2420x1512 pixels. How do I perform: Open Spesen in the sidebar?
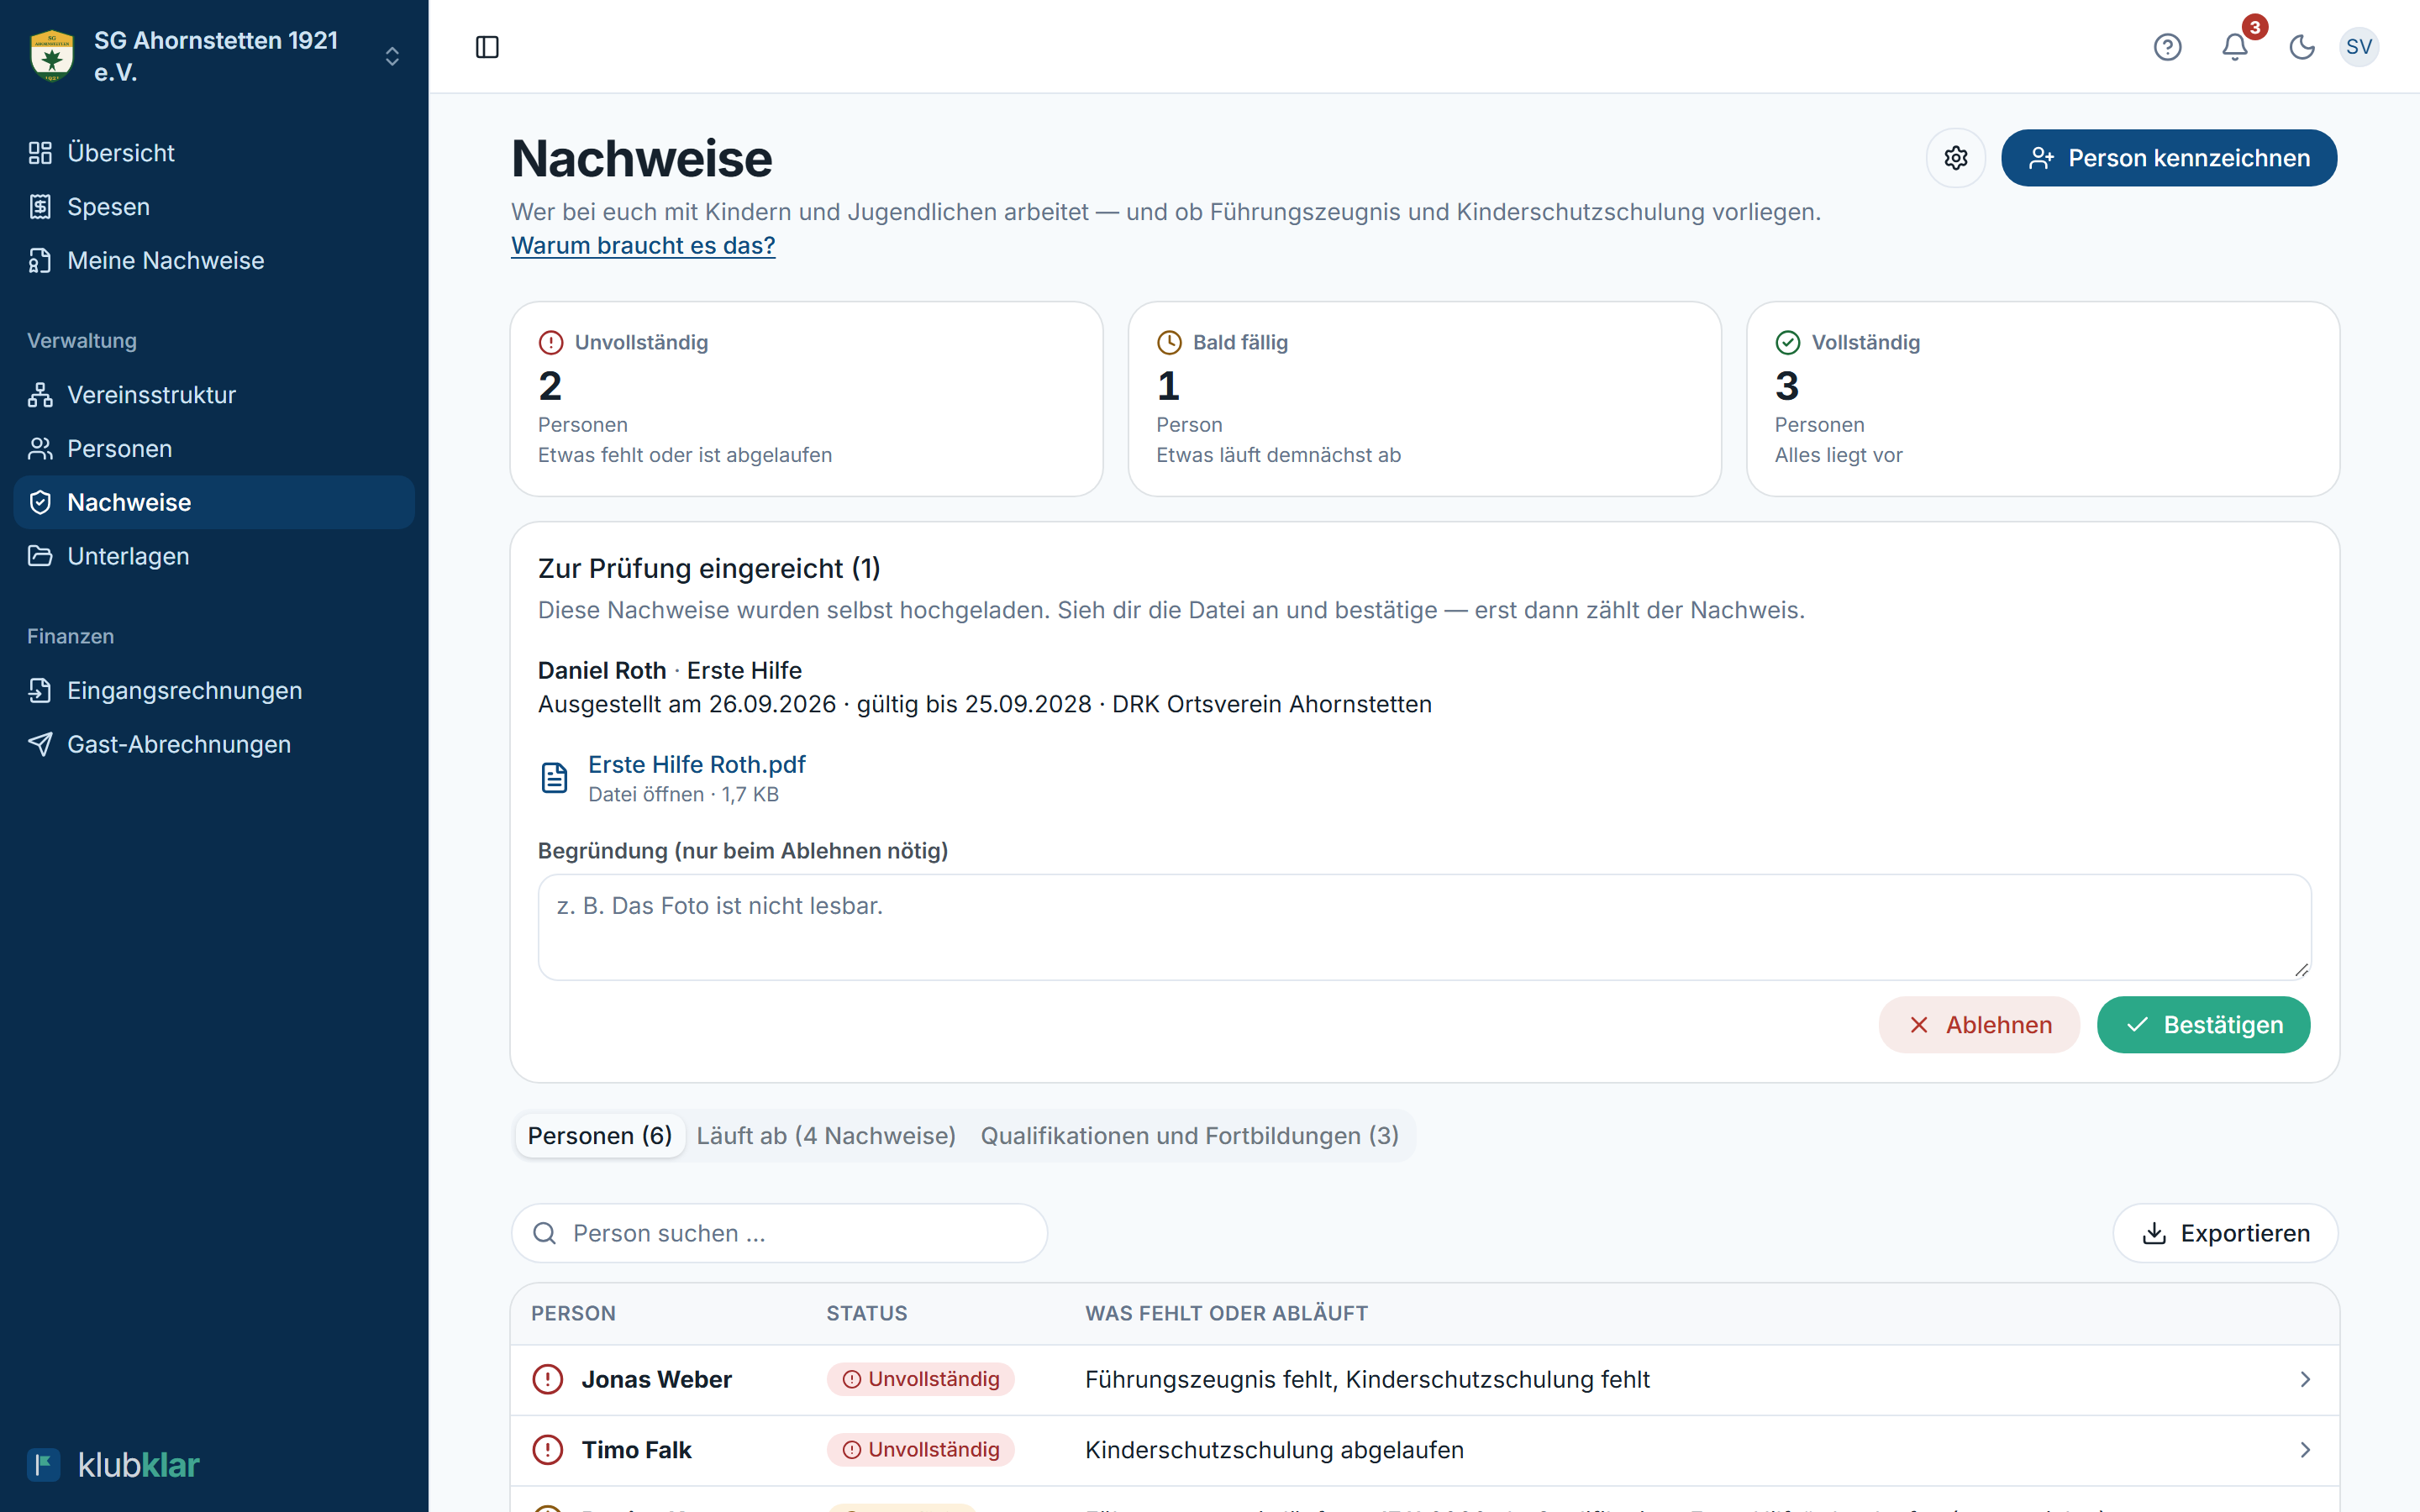point(214,207)
